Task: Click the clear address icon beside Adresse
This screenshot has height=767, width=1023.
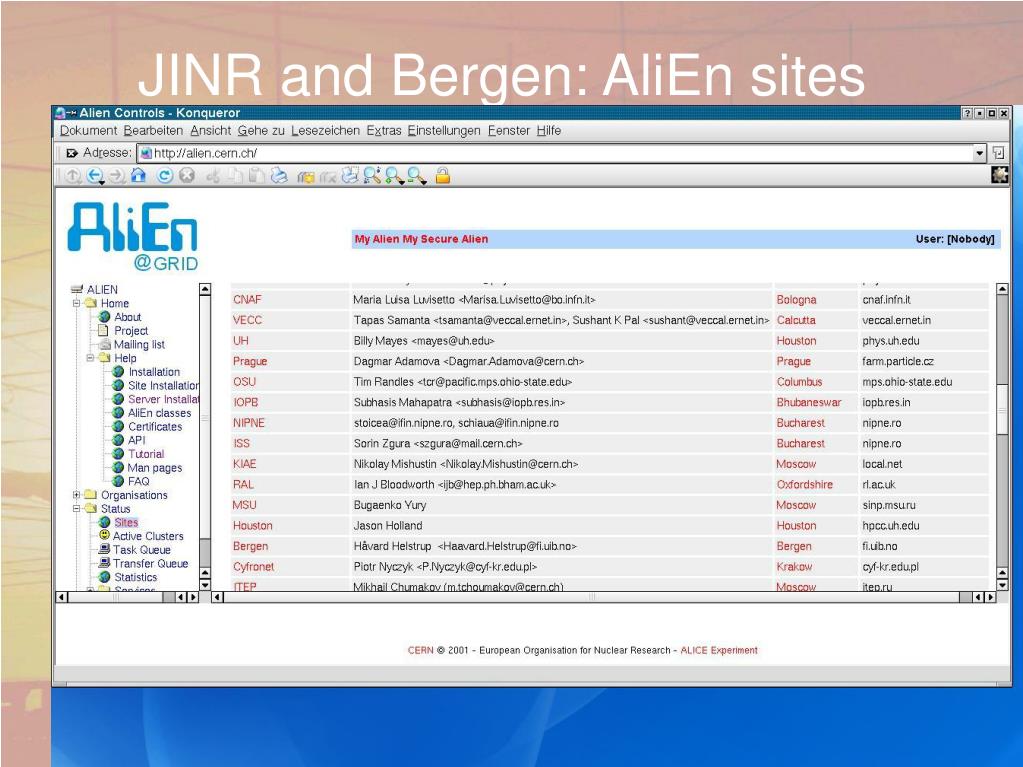Action: 72,153
